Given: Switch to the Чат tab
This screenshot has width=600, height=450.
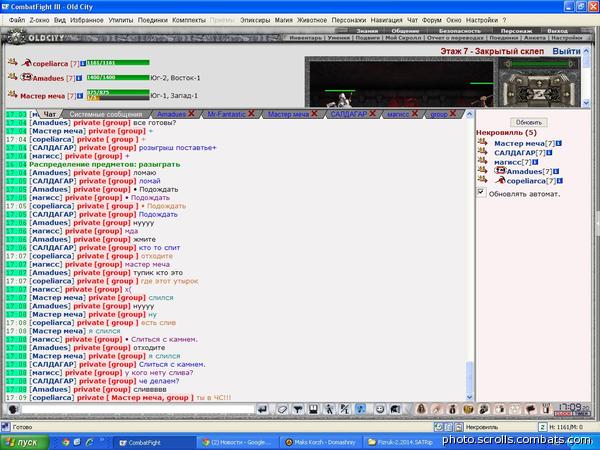Looking at the screenshot, I should pyautogui.click(x=50, y=114).
